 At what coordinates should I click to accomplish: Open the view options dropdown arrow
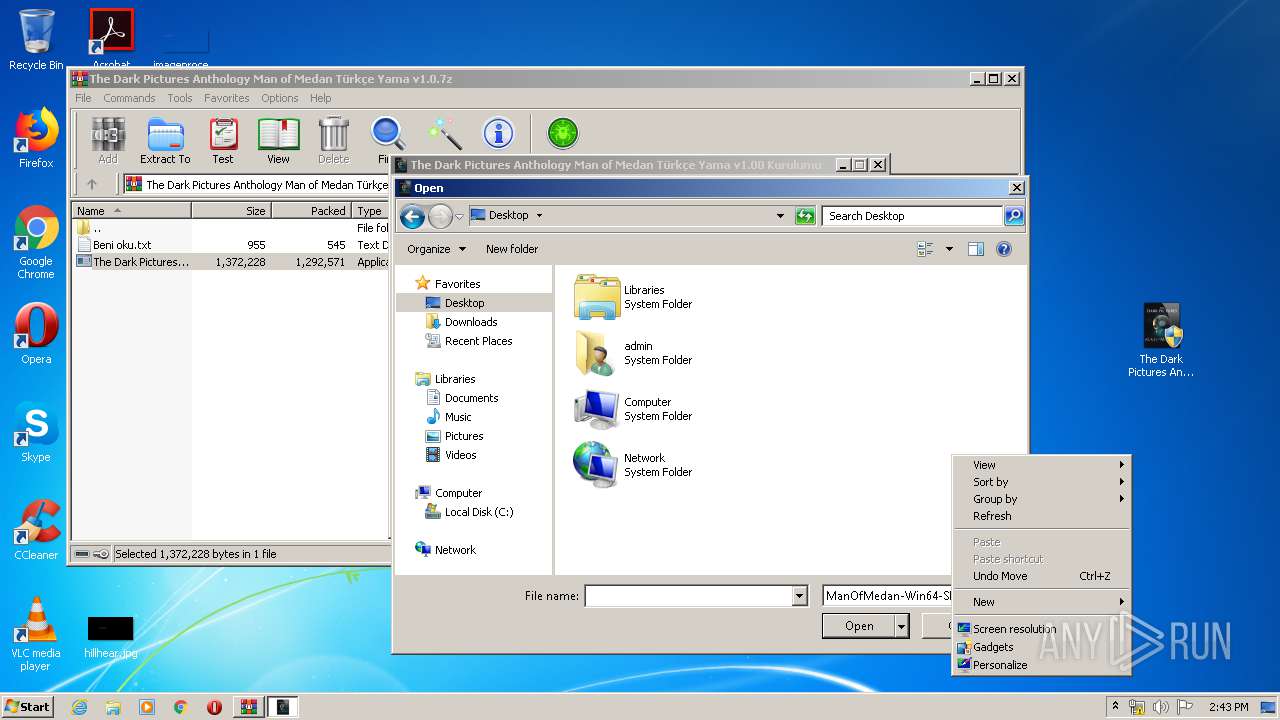coord(949,249)
